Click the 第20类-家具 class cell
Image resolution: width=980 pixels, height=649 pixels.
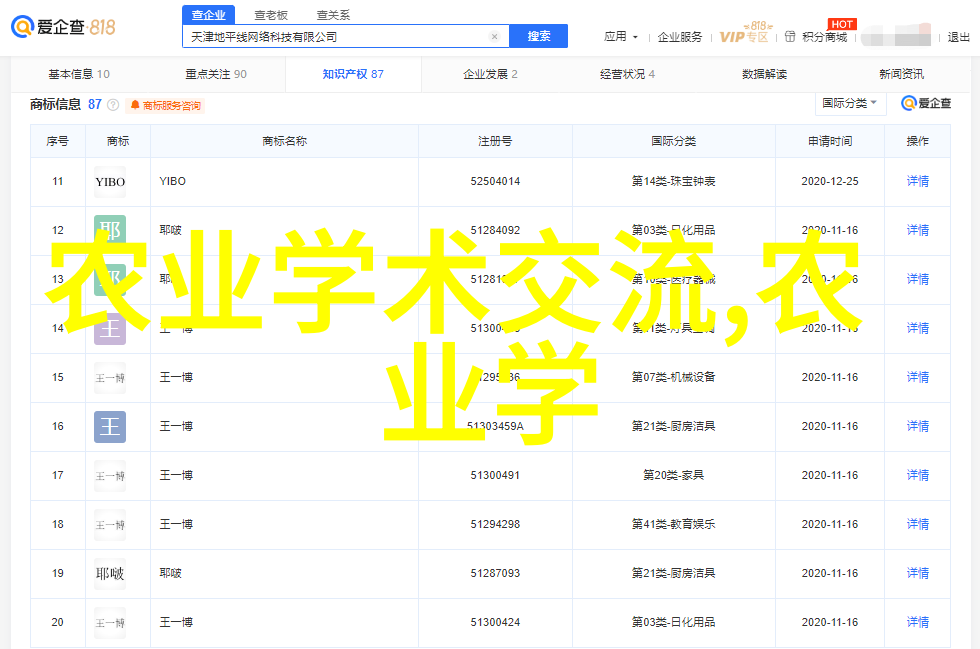click(x=673, y=475)
